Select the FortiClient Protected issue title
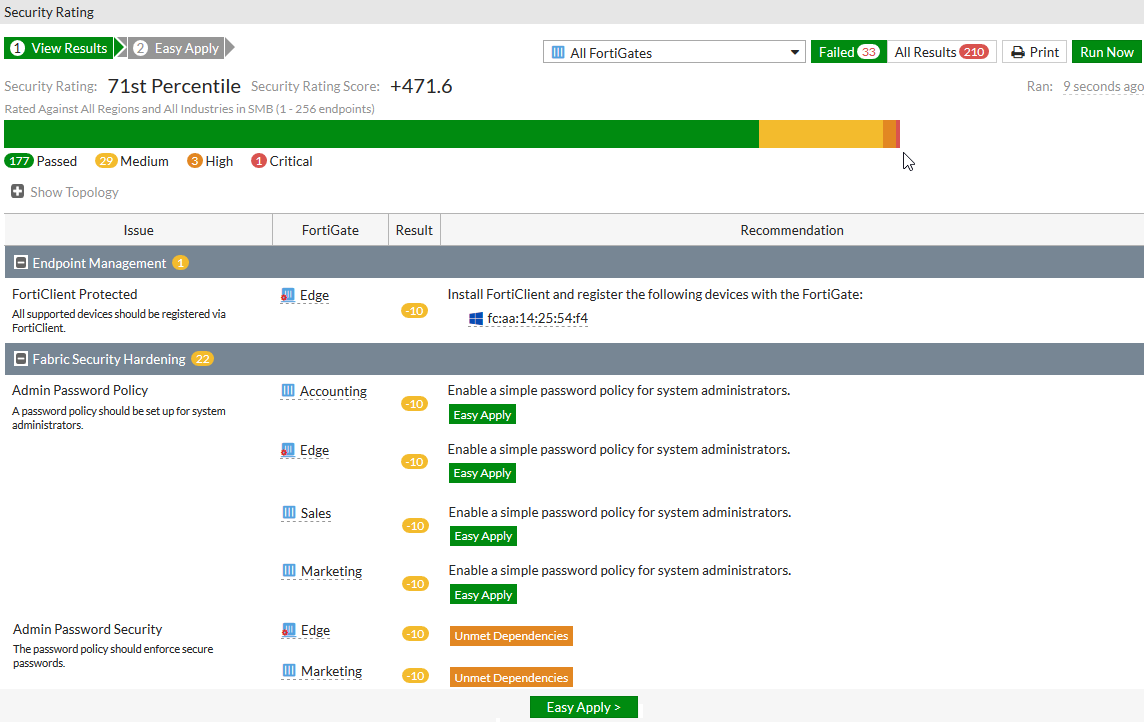This screenshot has height=722, width=1144. click(x=74, y=295)
